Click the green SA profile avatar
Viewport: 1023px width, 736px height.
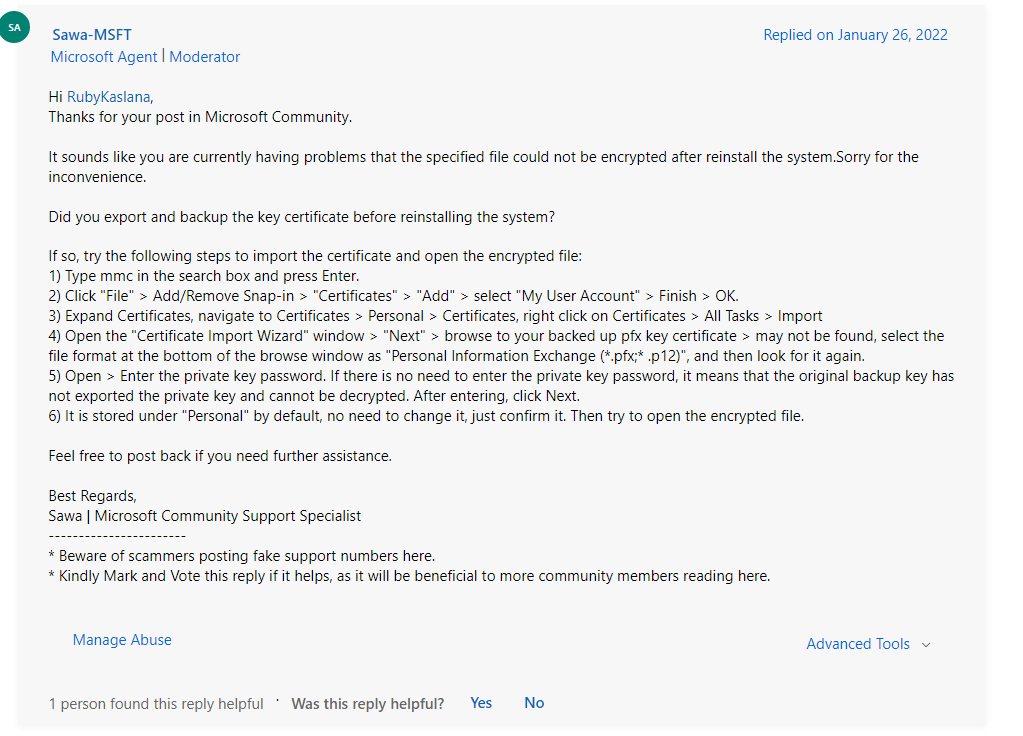pos(15,28)
